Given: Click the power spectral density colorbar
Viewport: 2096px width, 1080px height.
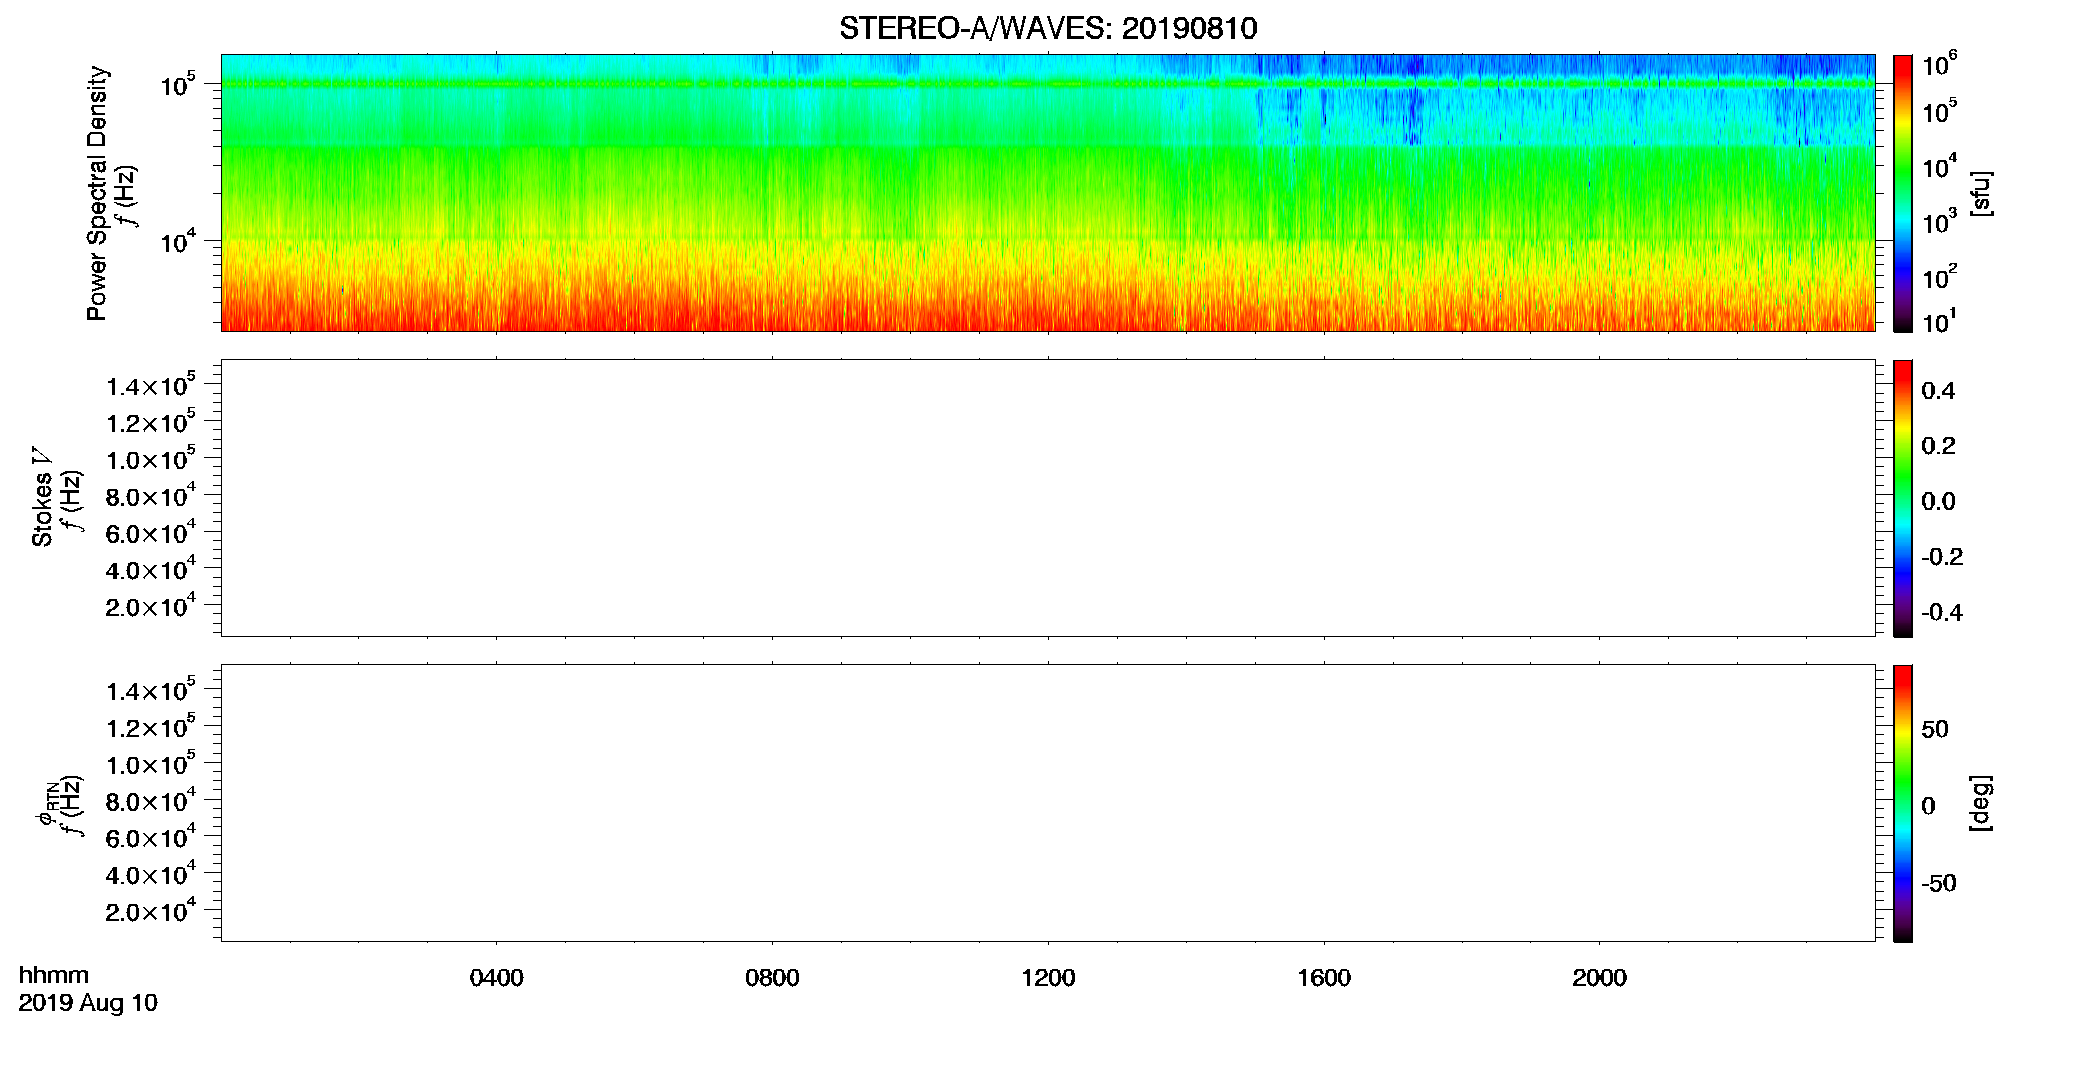Looking at the screenshot, I should [1903, 193].
